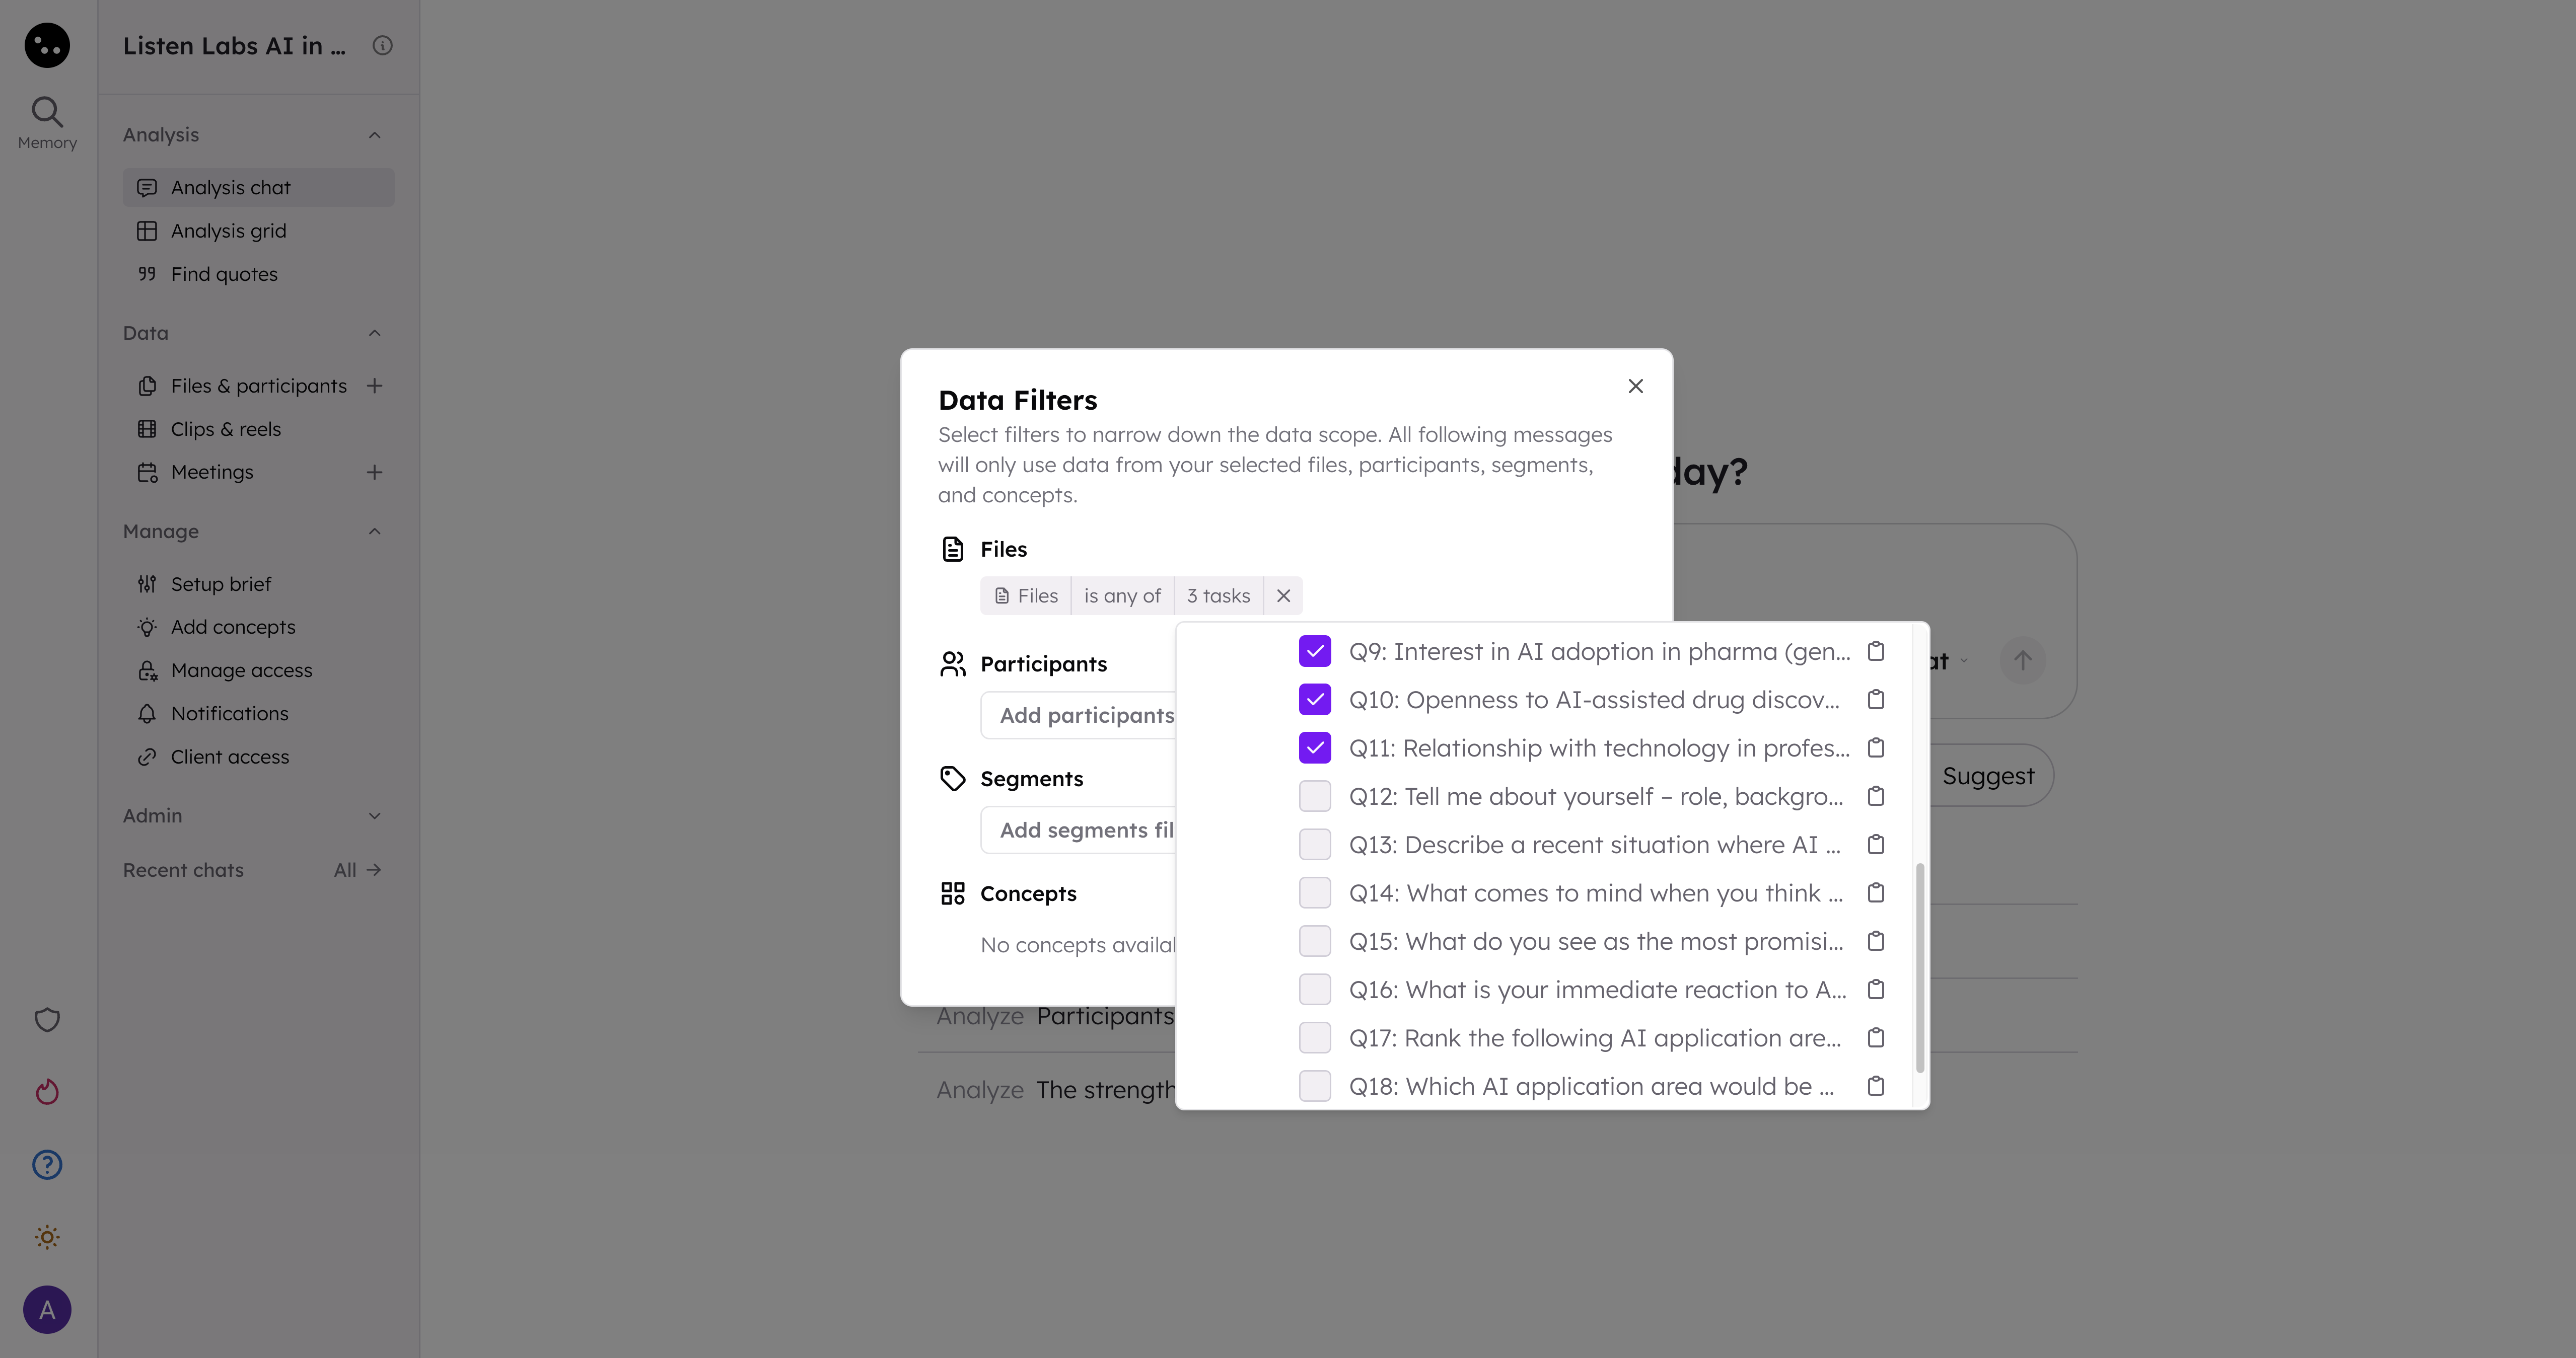Click clipboard icon for Q17 row
This screenshot has height=1358, width=2576.
1876,1038
